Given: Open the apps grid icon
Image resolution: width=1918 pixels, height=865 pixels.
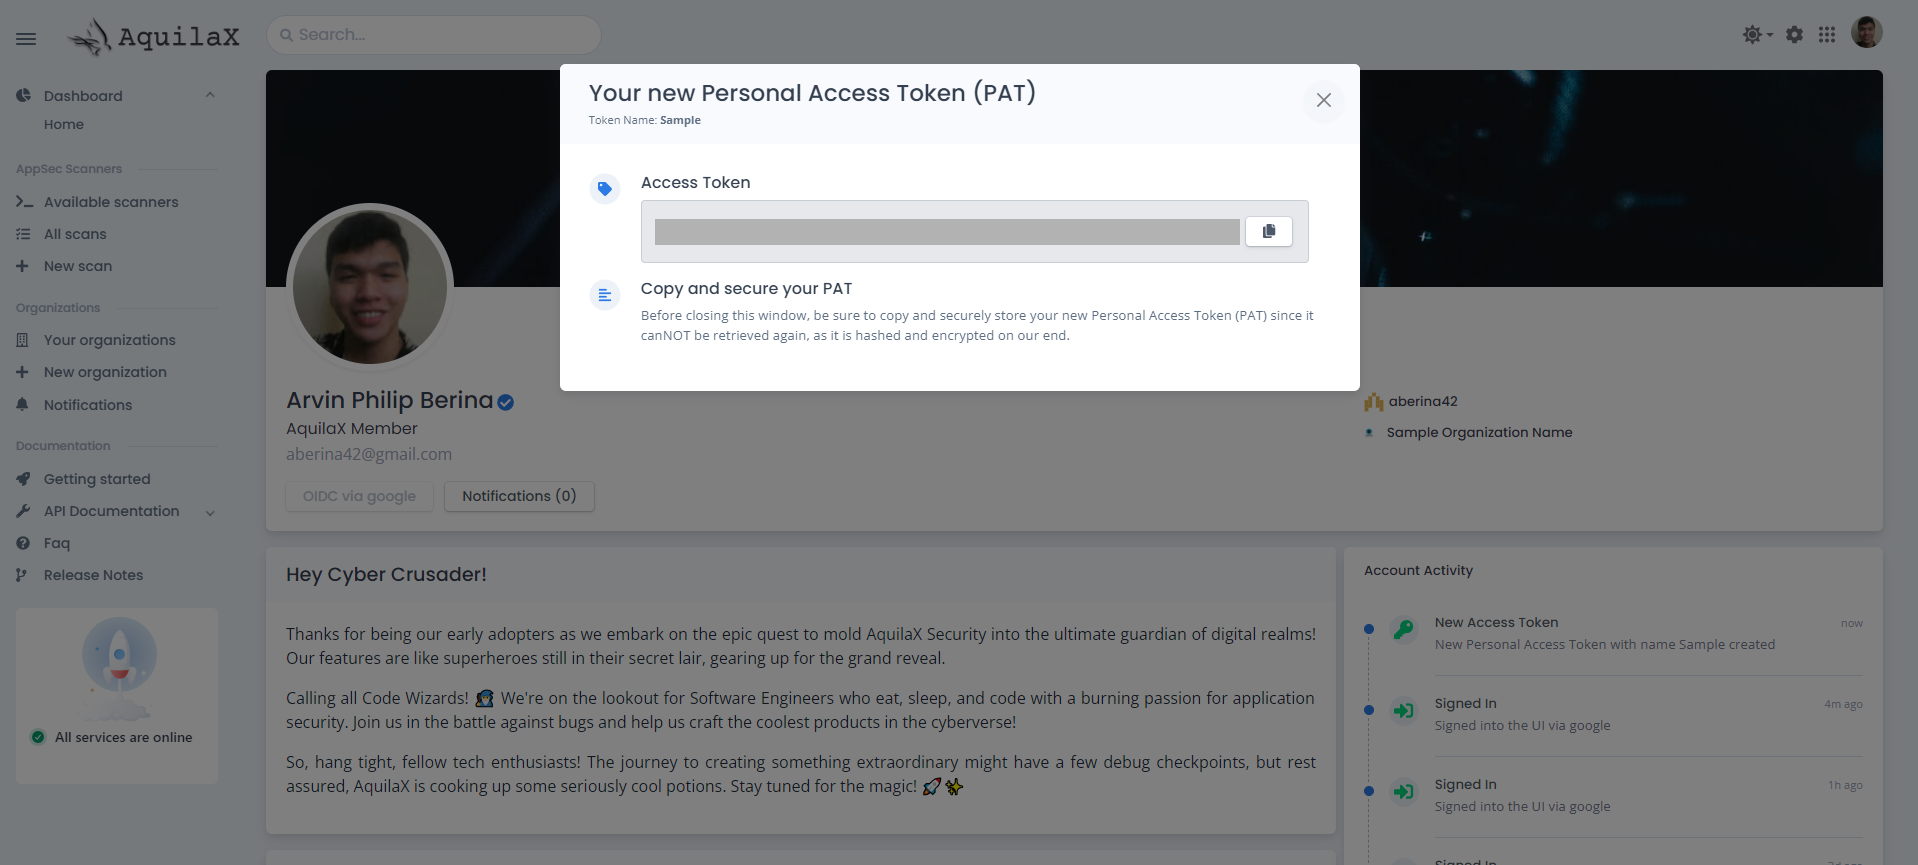Looking at the screenshot, I should pyautogui.click(x=1826, y=35).
